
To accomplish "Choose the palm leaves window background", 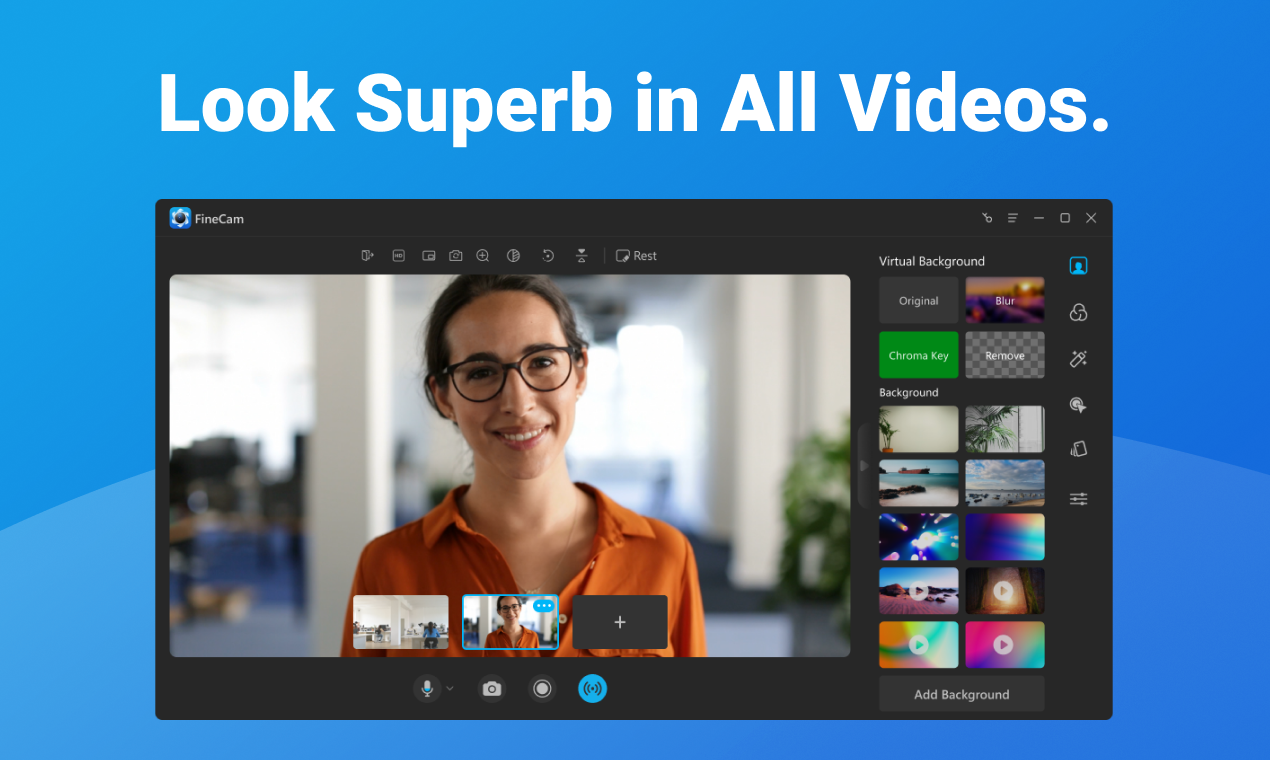I will pos(1005,429).
